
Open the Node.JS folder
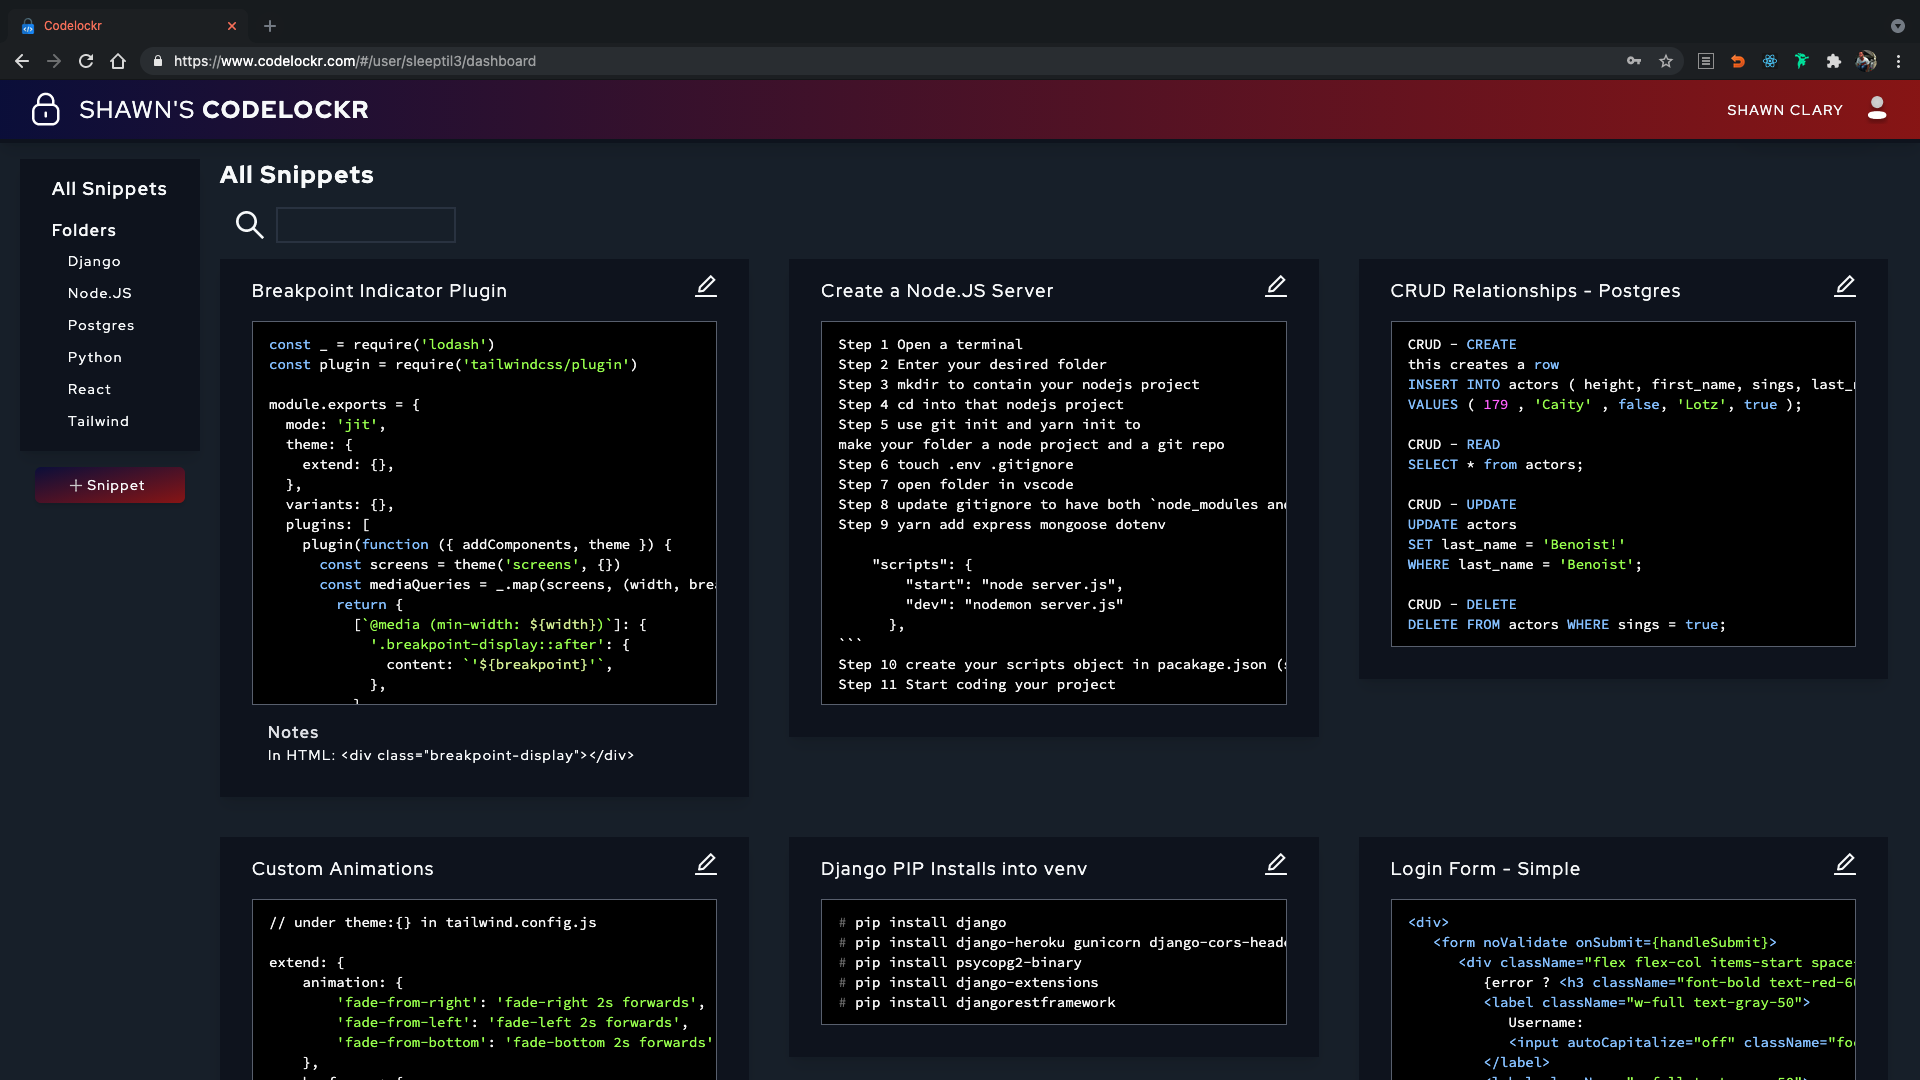[100, 293]
